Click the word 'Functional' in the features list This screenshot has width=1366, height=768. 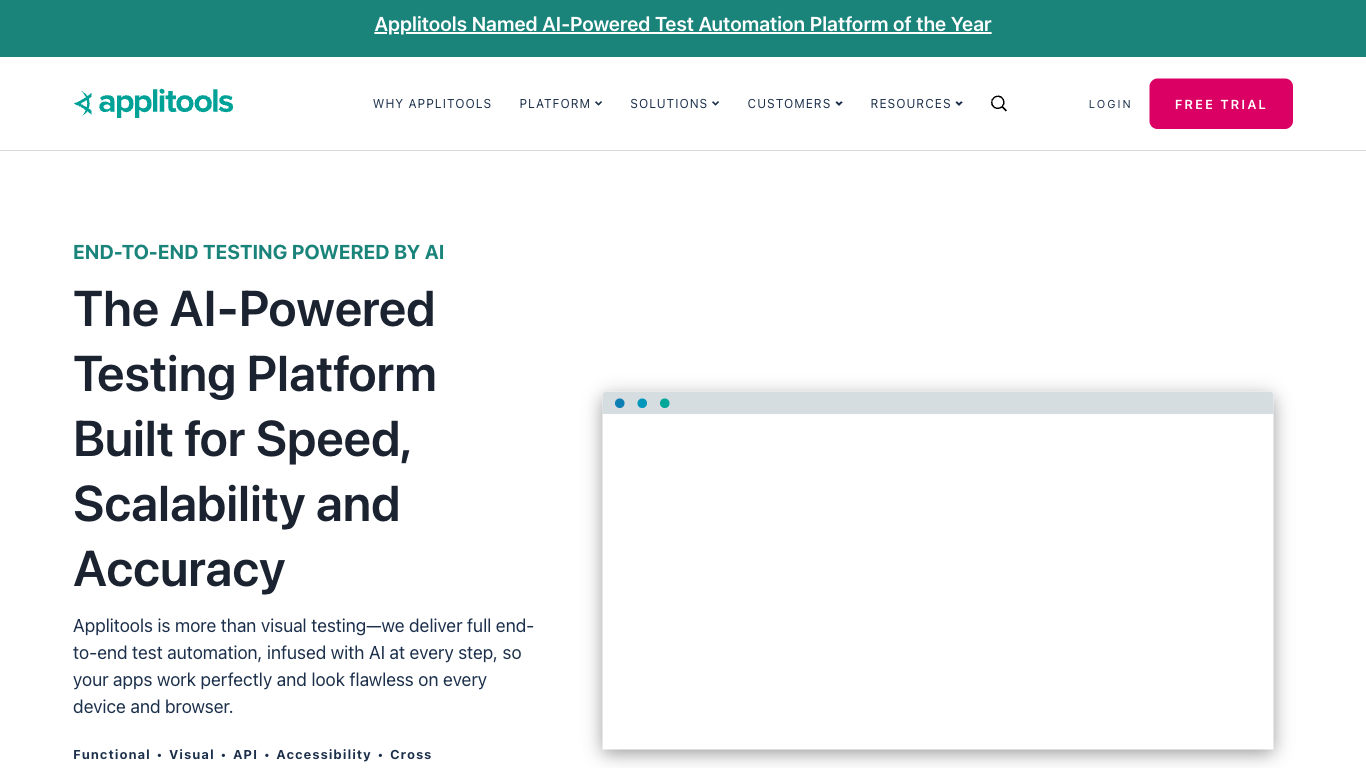pos(112,755)
